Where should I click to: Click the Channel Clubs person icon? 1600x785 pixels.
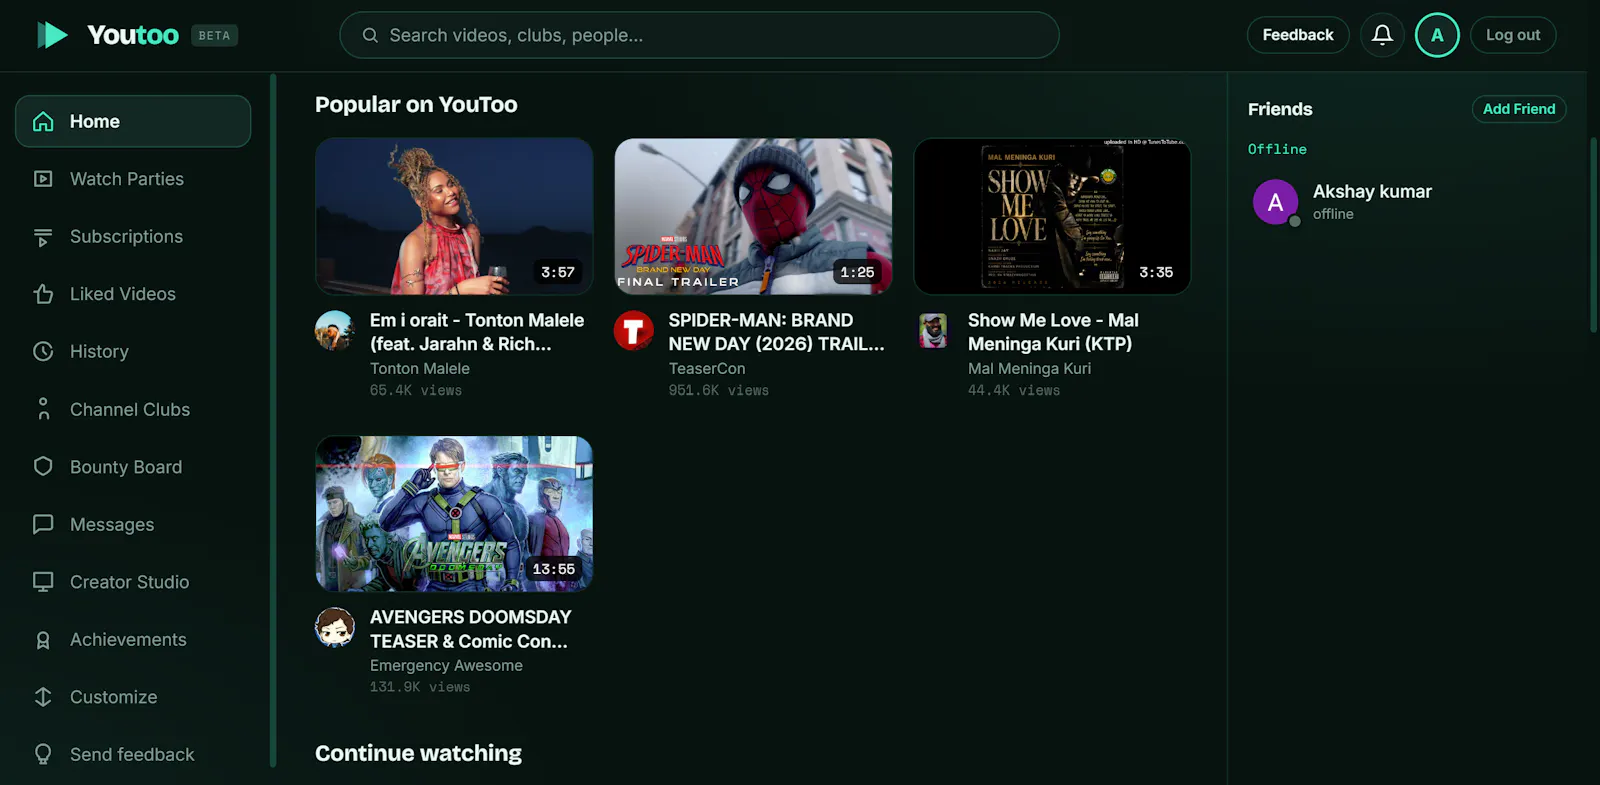[43, 409]
